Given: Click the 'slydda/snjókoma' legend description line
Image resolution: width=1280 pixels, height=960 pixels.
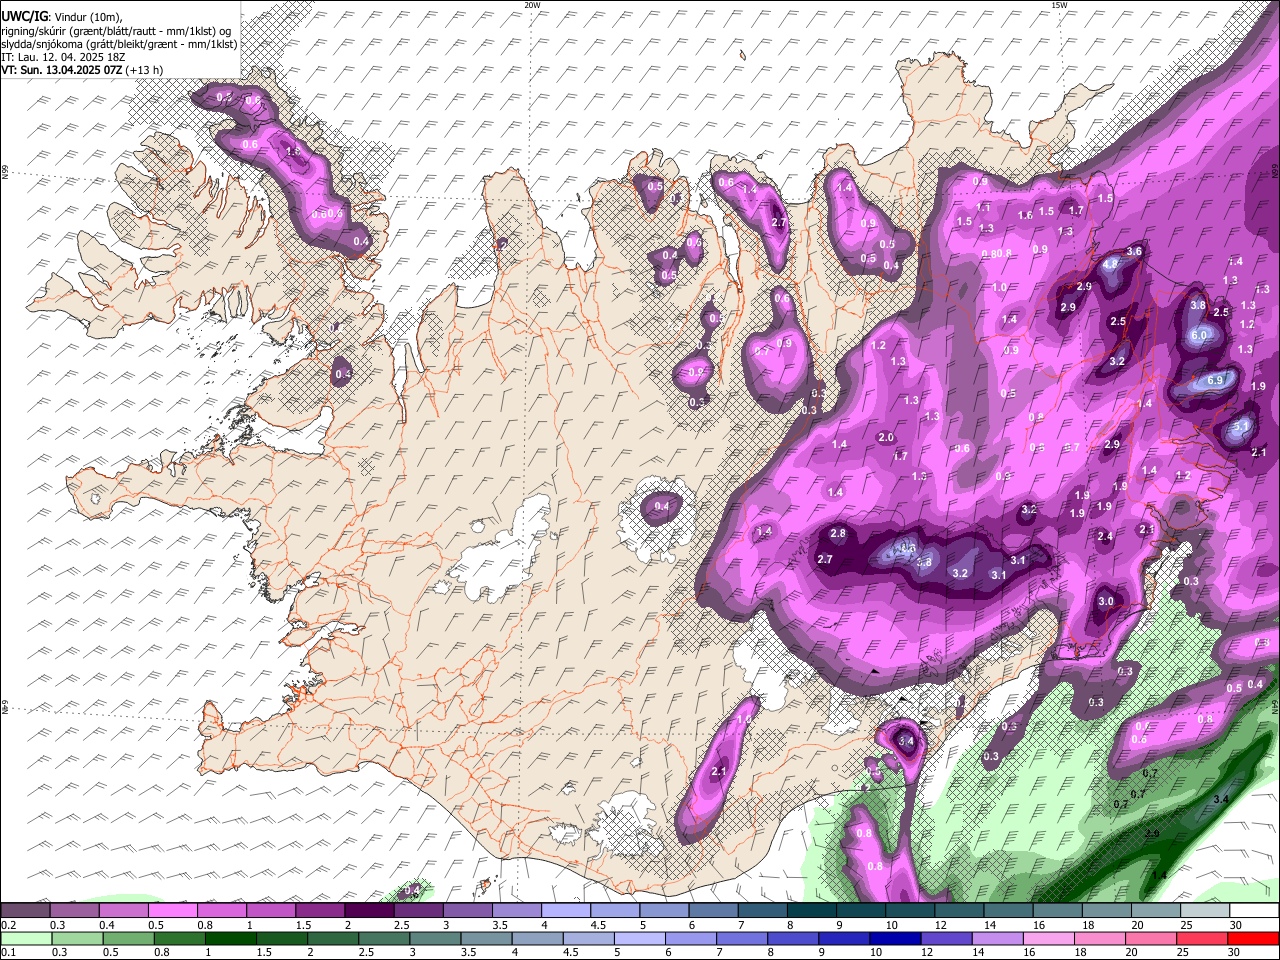Looking at the screenshot, I should pos(119,44).
